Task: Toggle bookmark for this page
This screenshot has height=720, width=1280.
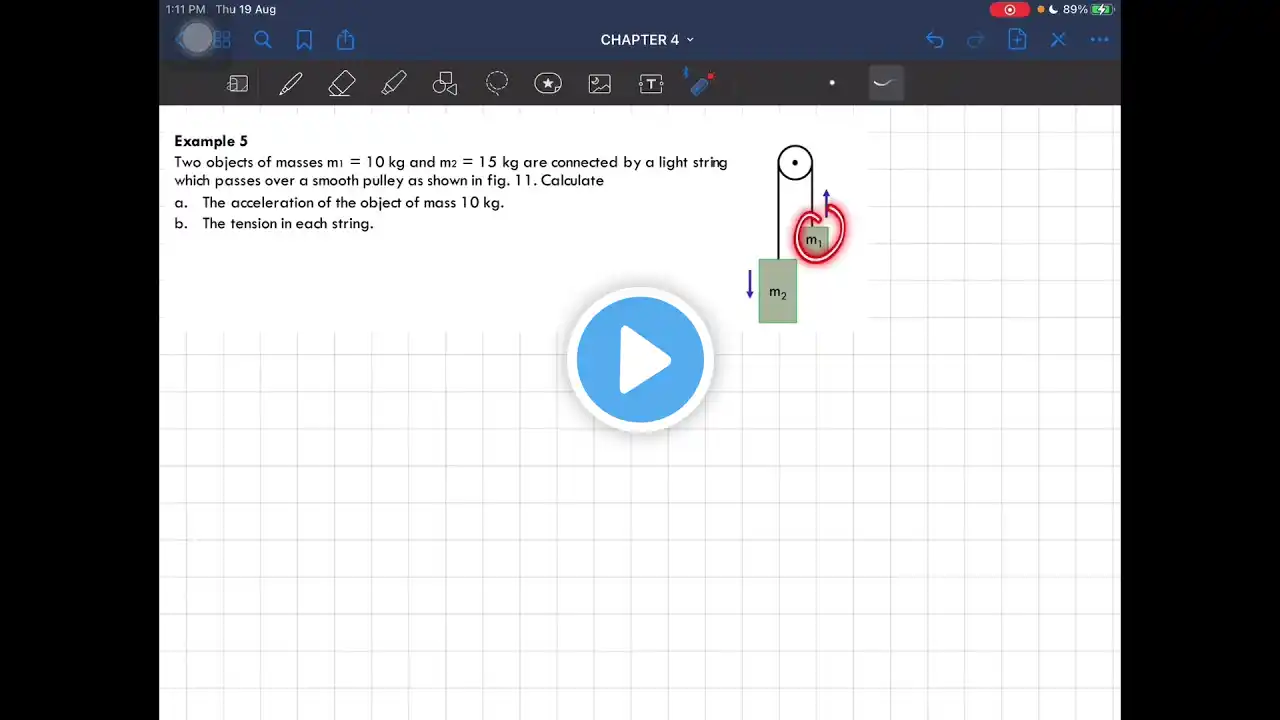Action: pos(304,40)
